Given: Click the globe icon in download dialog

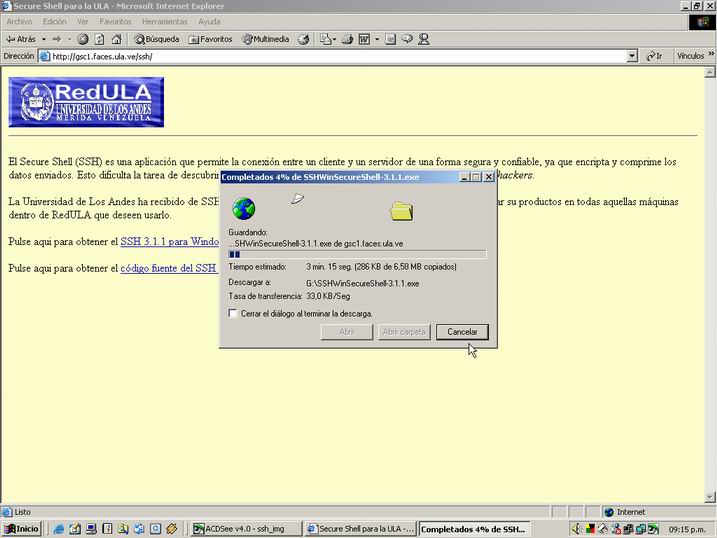Looking at the screenshot, I should tap(243, 208).
